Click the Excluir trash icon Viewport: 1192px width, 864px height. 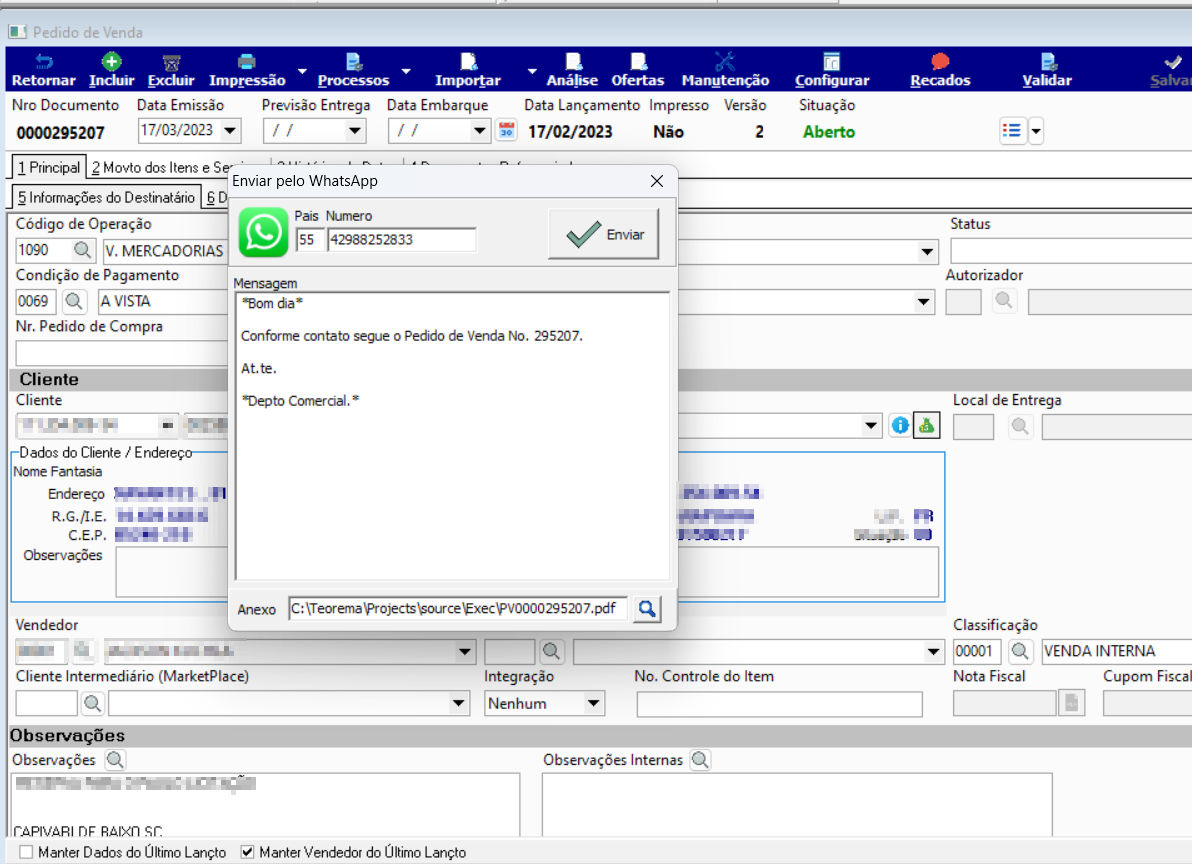point(171,62)
